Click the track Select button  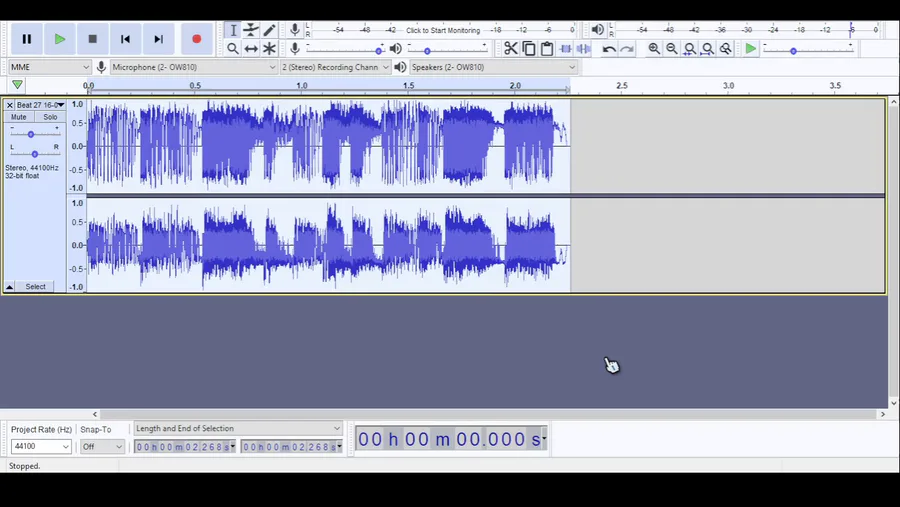(x=35, y=287)
